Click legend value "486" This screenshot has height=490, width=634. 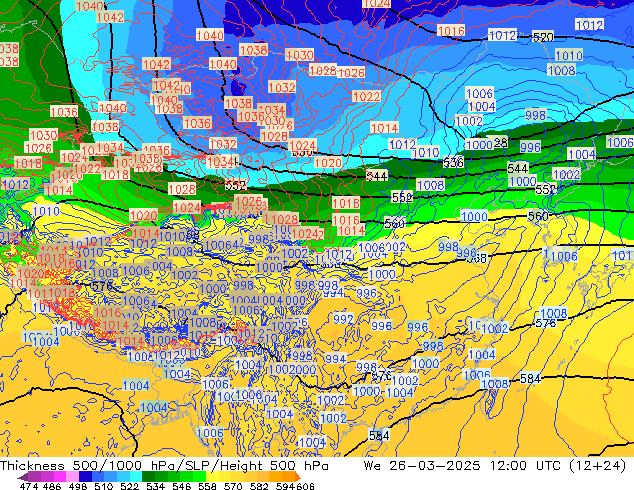point(52,486)
